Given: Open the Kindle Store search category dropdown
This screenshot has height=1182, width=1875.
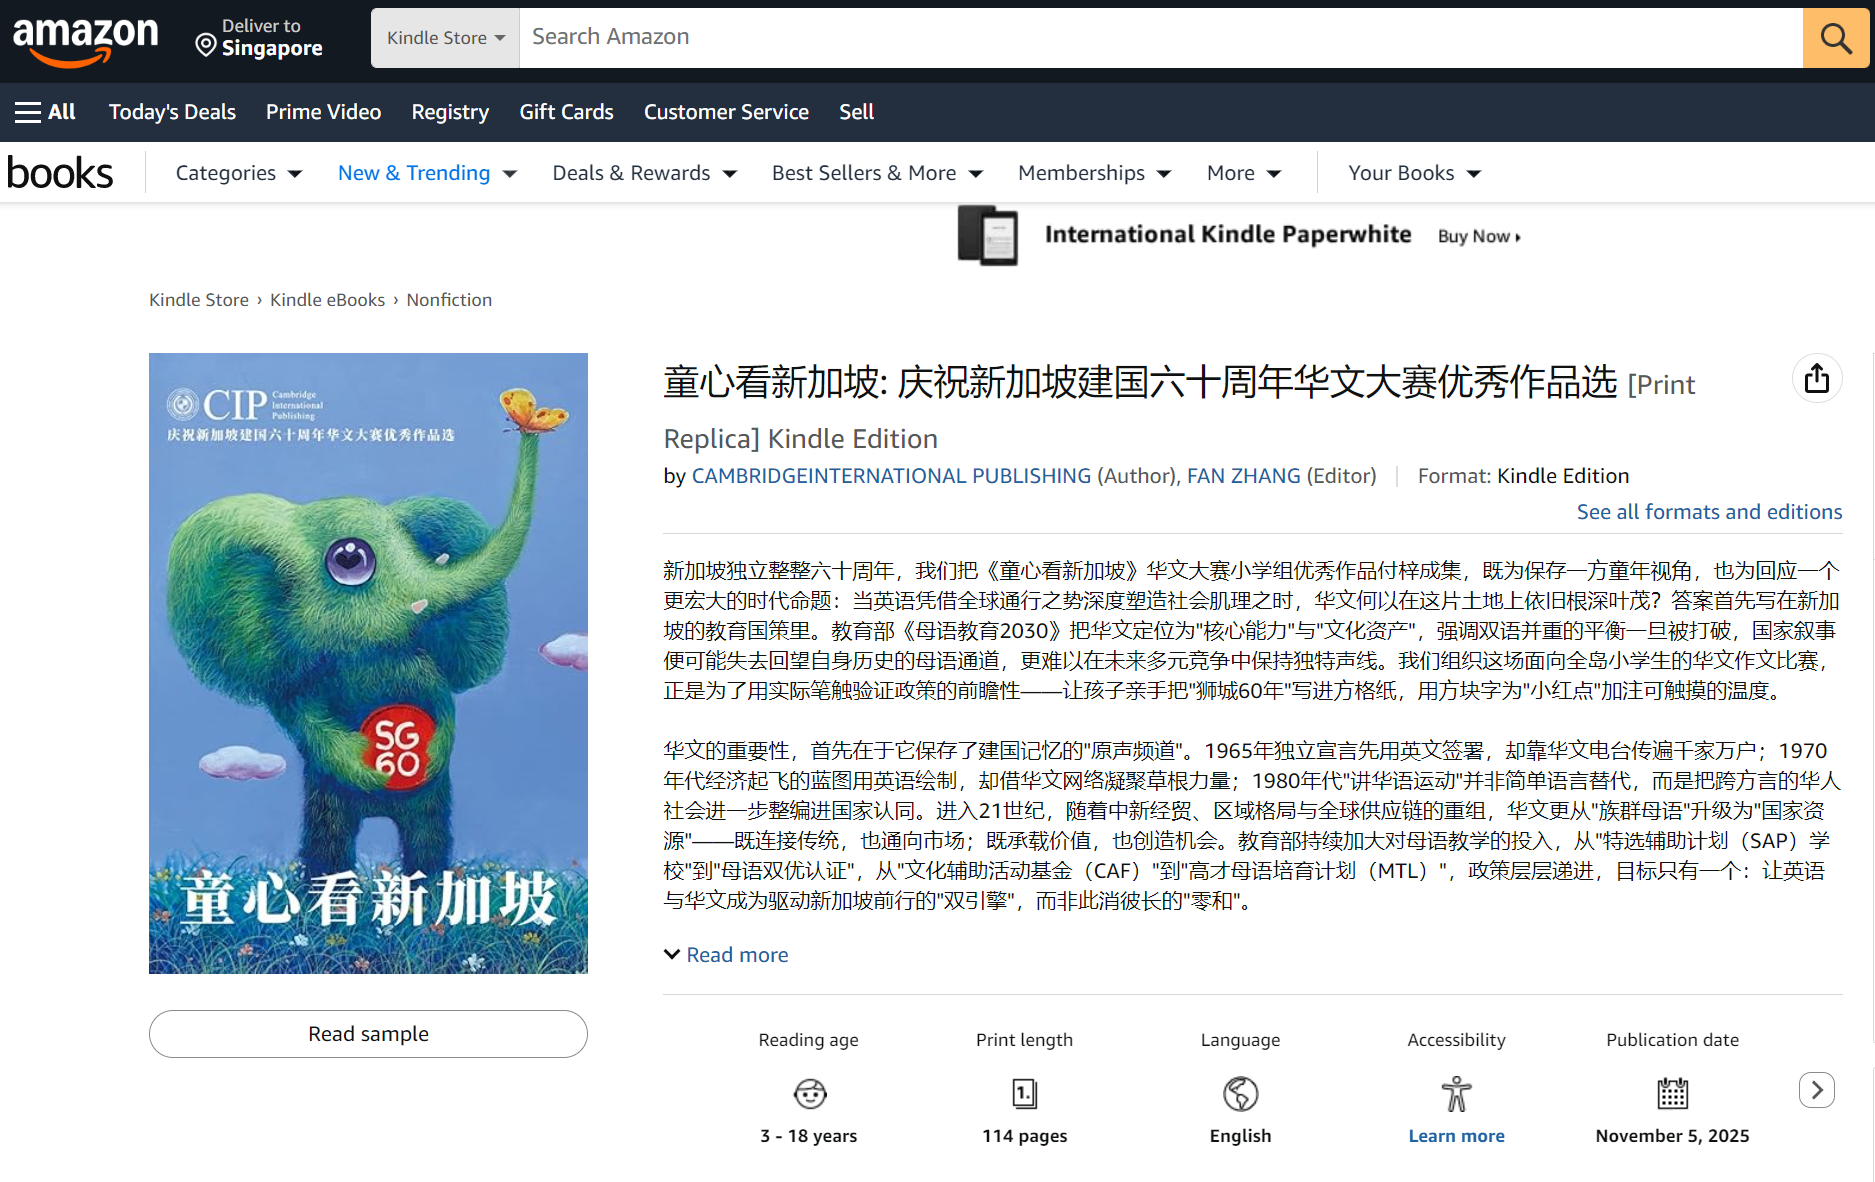Looking at the screenshot, I should tap(445, 38).
